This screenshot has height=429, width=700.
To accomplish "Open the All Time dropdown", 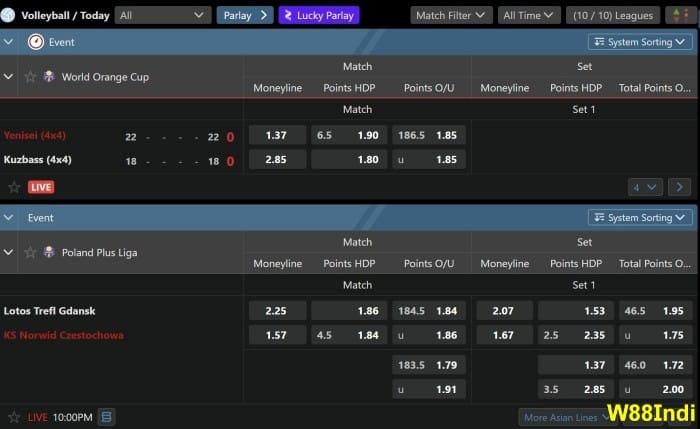I will [x=529, y=16].
